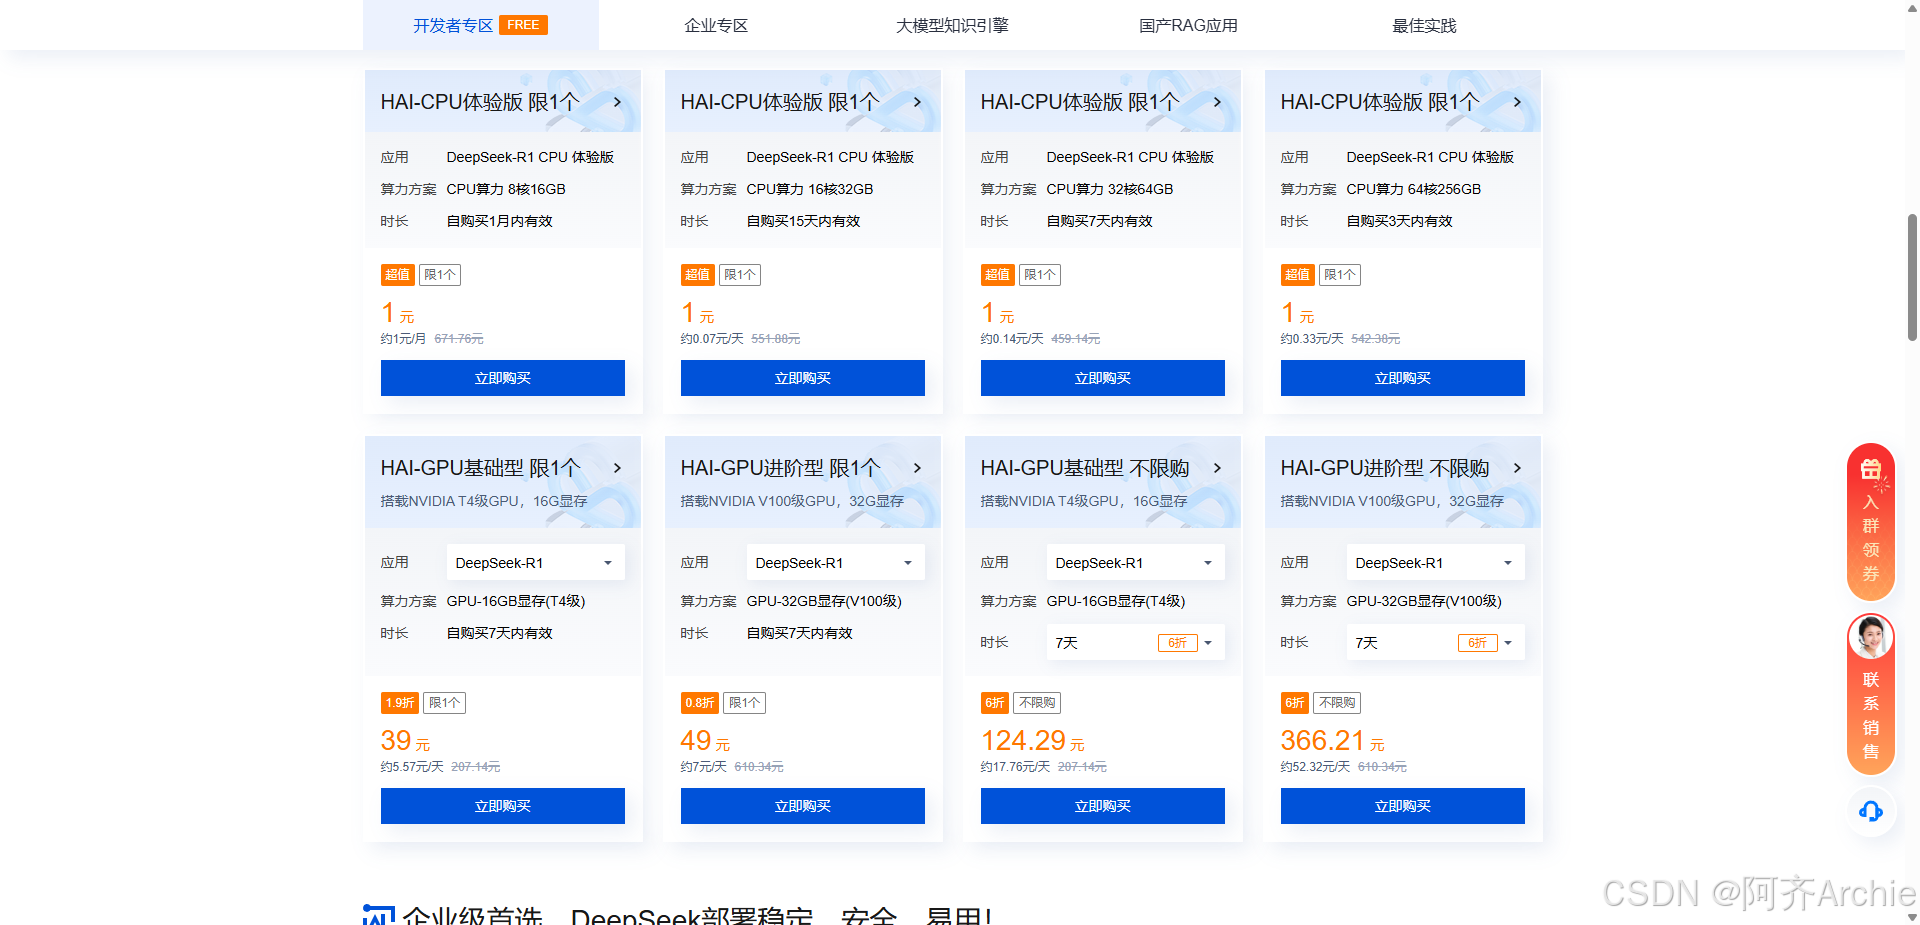Expand 应用 dropdown in GPU基础型 限1个 card
Image resolution: width=1920 pixels, height=925 pixels.
[536, 563]
